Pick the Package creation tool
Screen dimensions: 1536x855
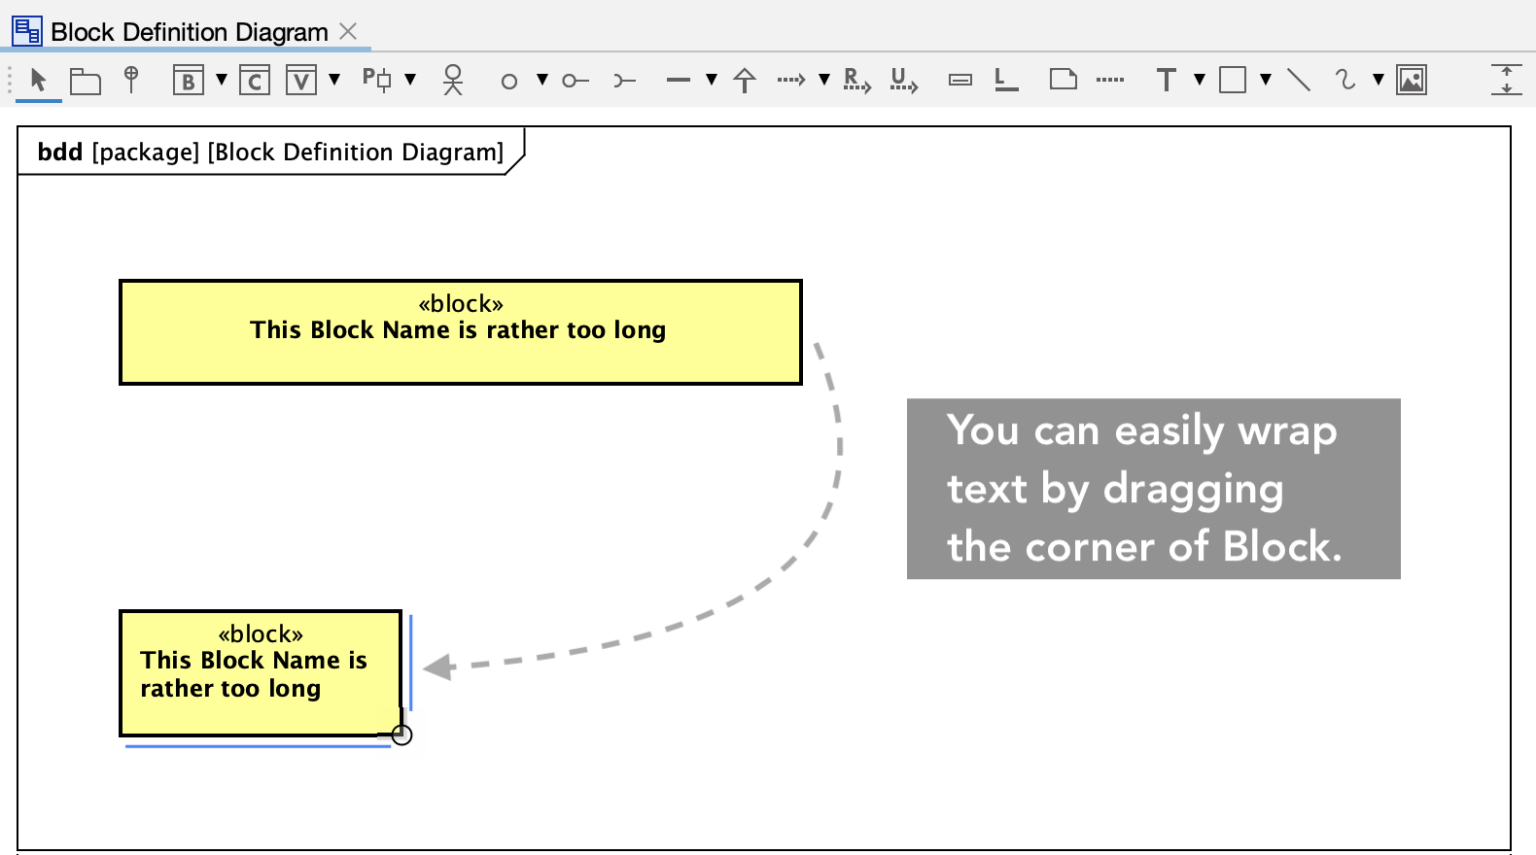[85, 80]
